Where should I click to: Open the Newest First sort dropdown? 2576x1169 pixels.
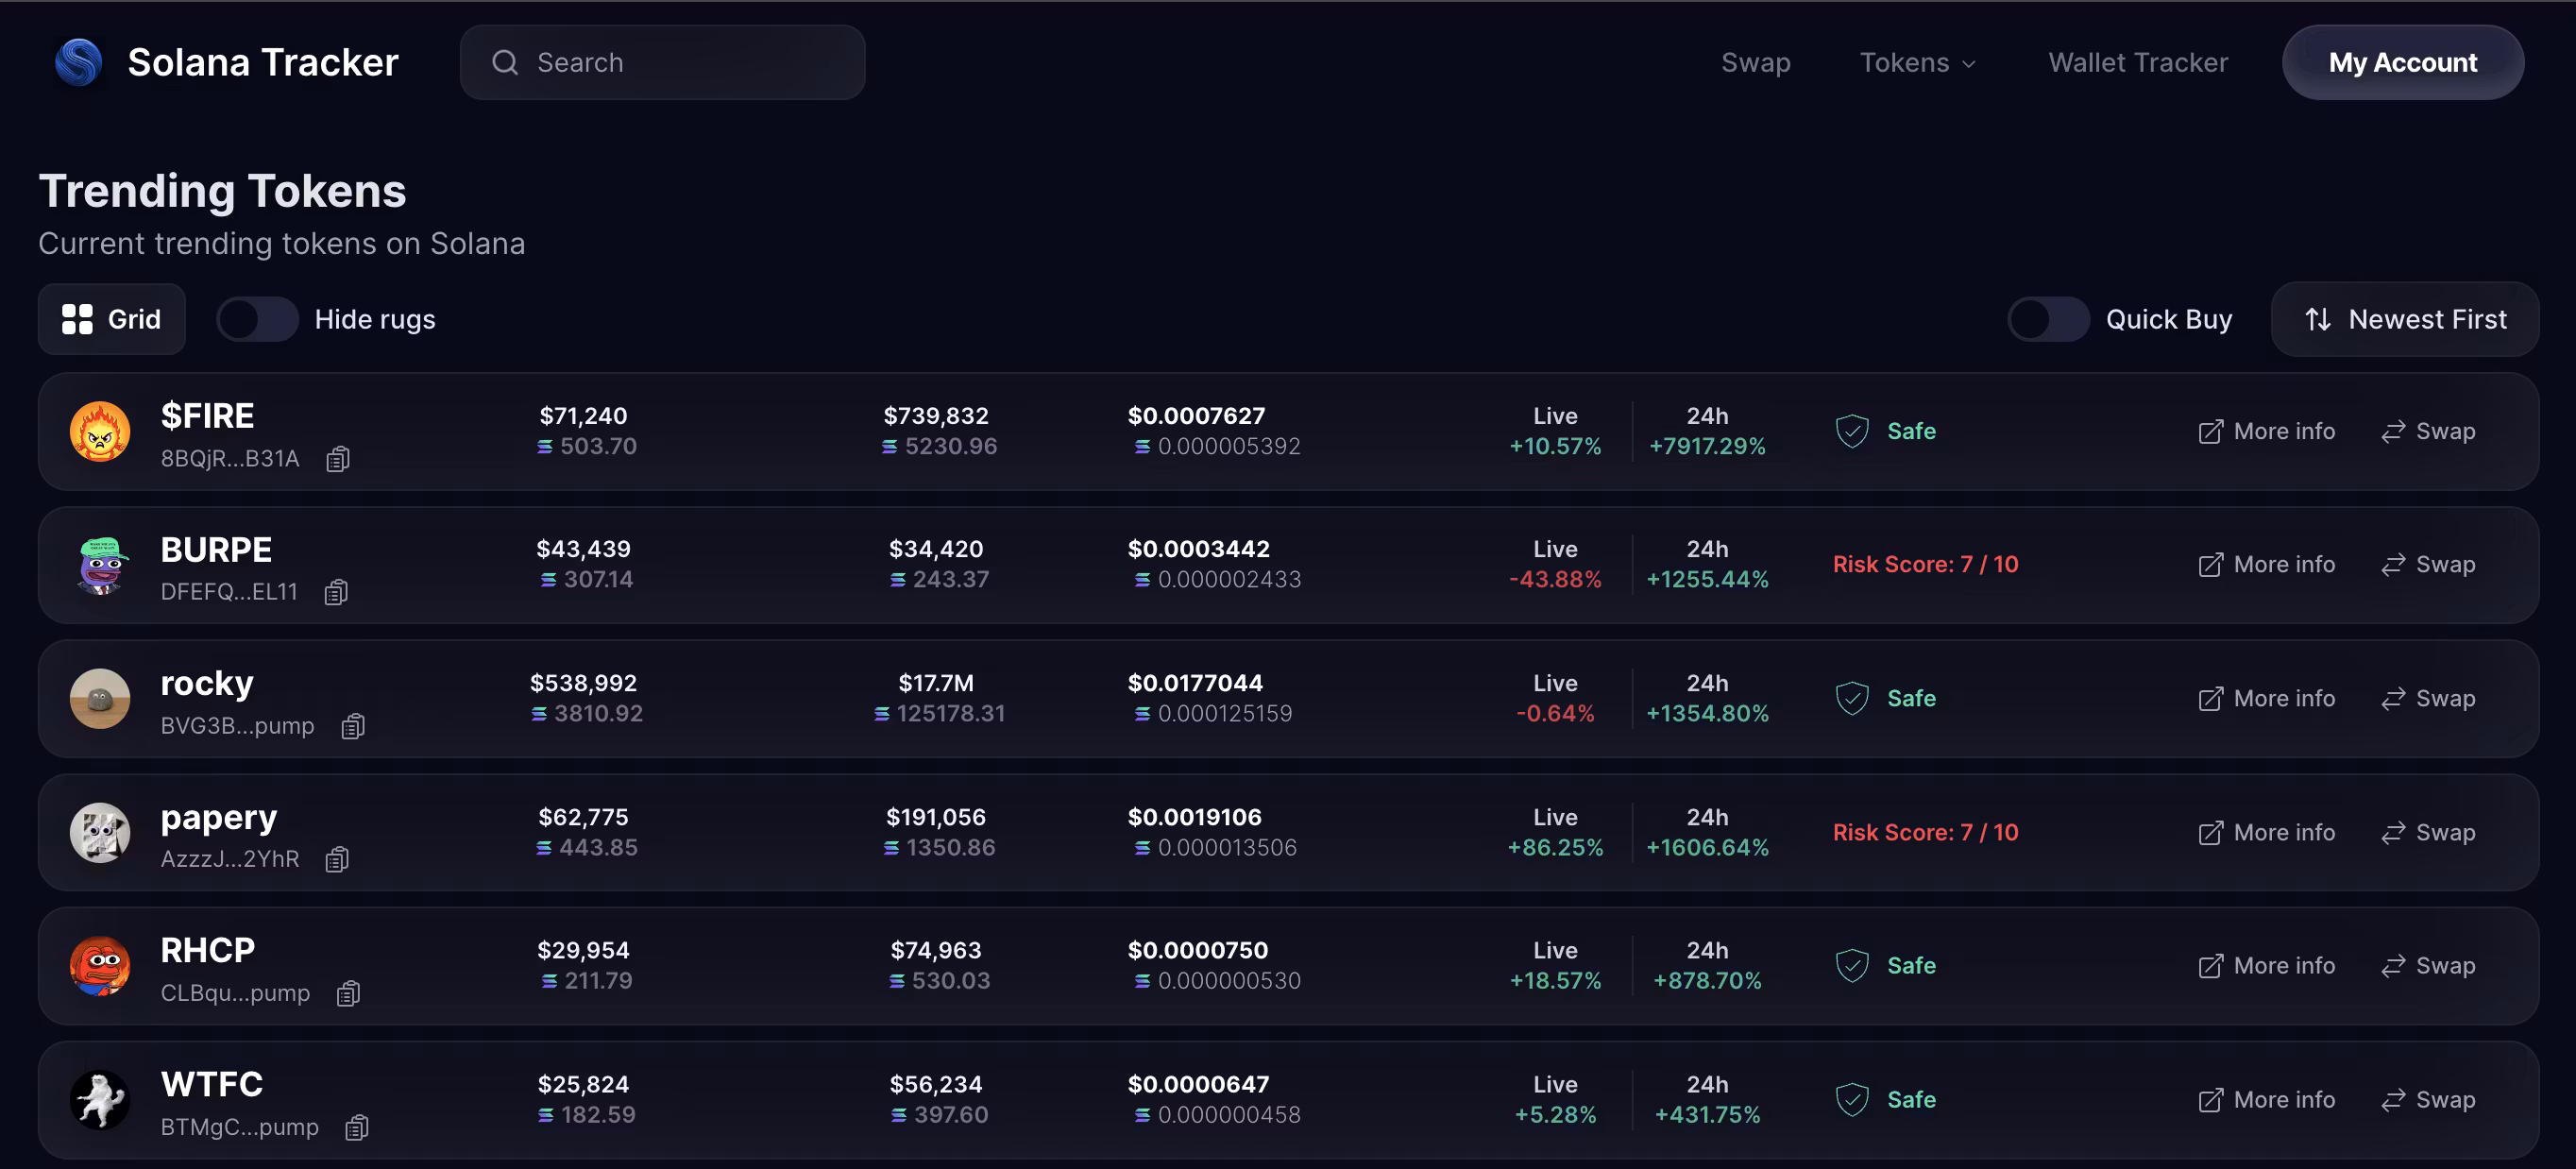2405,319
